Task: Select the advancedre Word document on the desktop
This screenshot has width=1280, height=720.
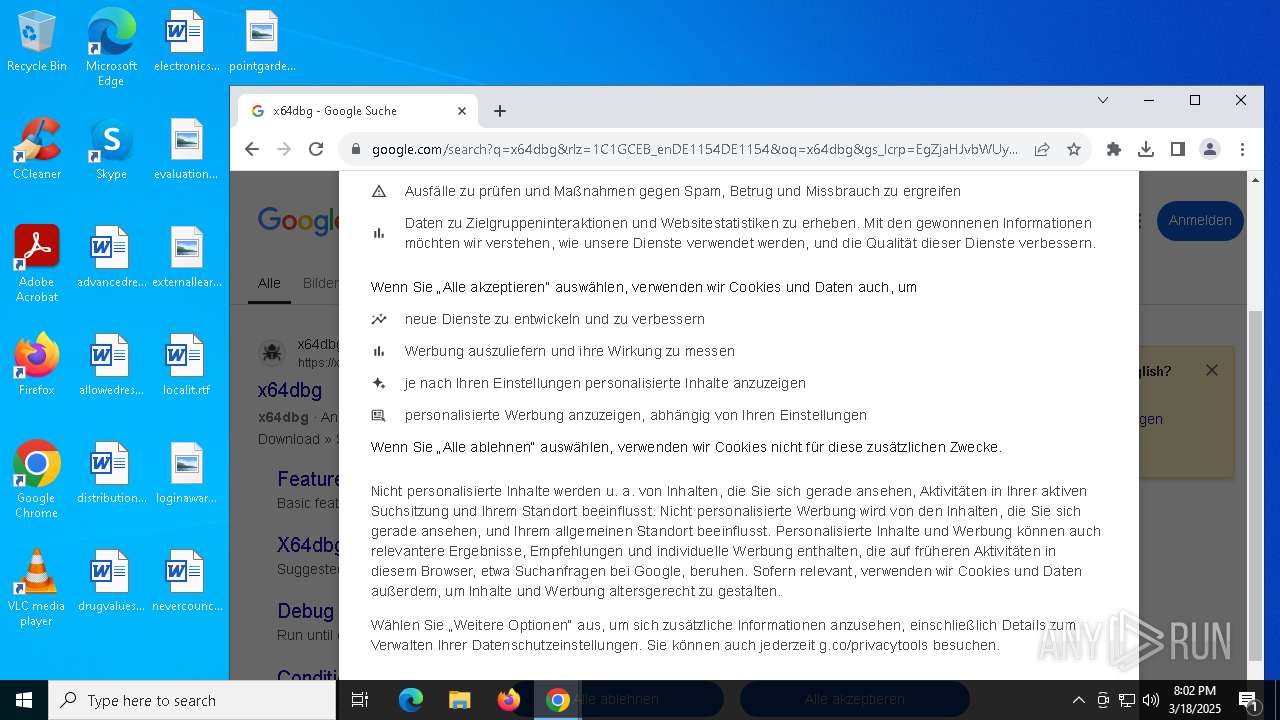Action: coord(111,257)
